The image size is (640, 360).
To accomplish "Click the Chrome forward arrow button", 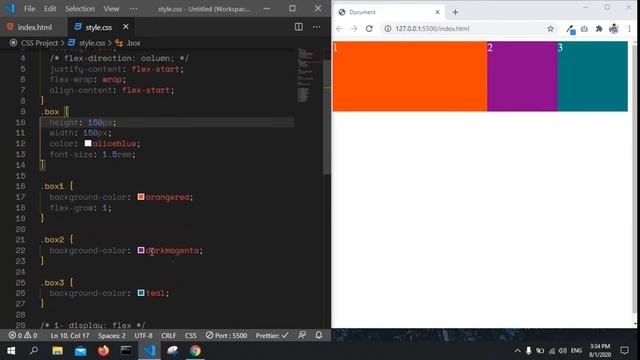I will tap(354, 29).
